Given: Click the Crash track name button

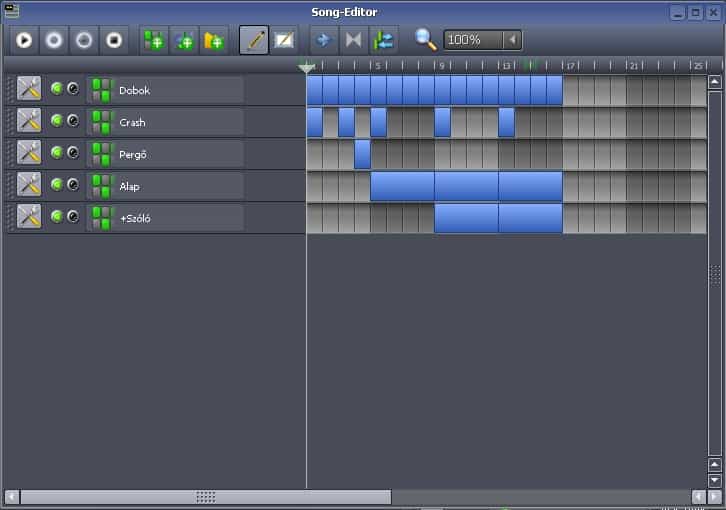Looking at the screenshot, I should click(165, 122).
